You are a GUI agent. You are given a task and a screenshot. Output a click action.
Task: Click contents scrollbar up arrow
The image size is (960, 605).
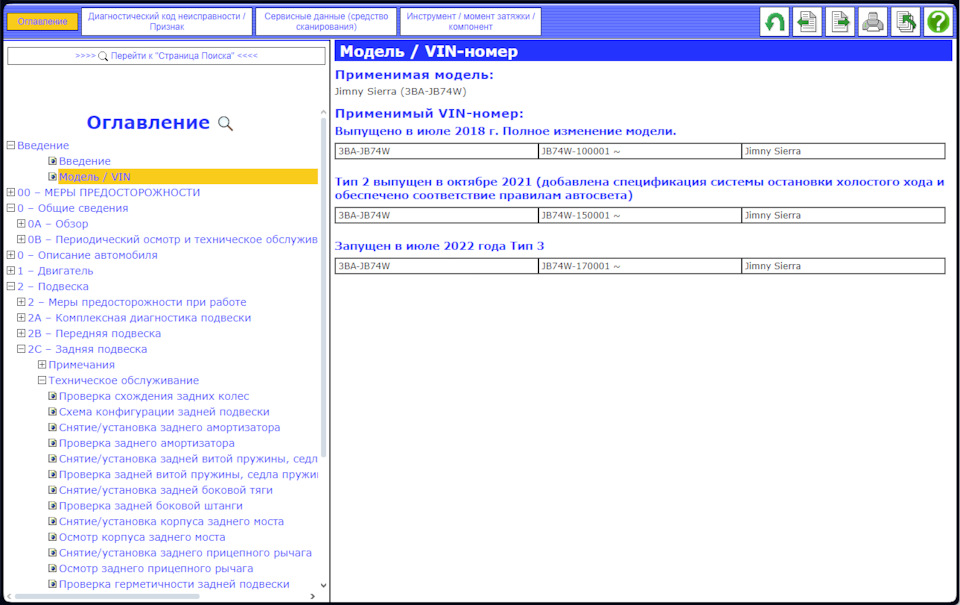coord(323,113)
